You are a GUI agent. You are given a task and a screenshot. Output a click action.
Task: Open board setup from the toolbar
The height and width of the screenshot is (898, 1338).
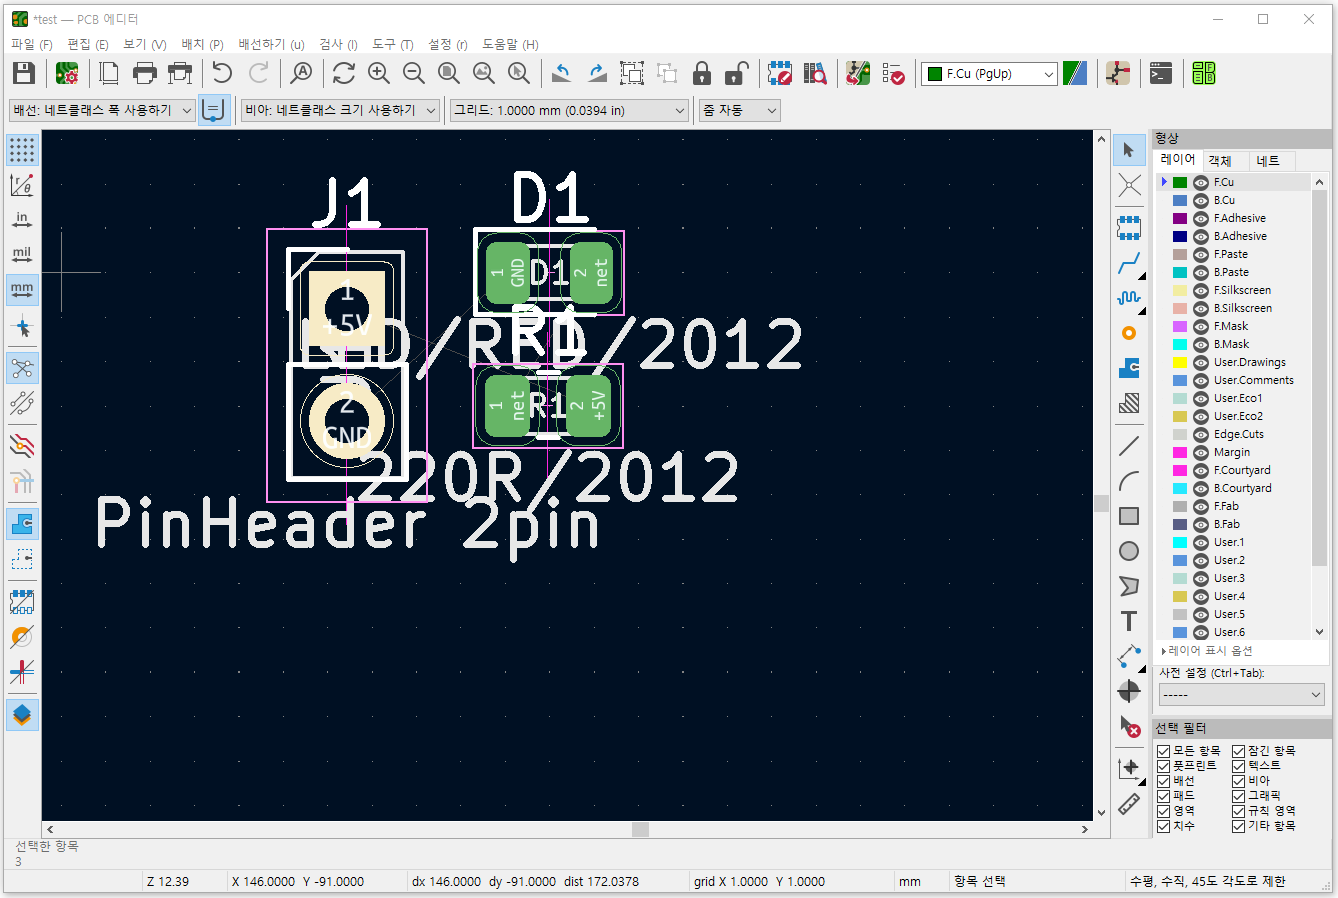pos(67,73)
